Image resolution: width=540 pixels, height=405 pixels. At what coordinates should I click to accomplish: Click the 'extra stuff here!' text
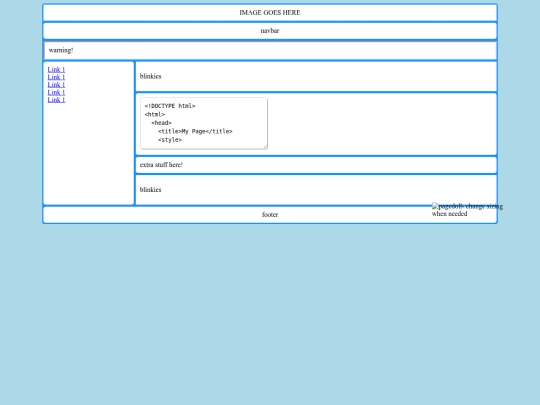tap(161, 165)
